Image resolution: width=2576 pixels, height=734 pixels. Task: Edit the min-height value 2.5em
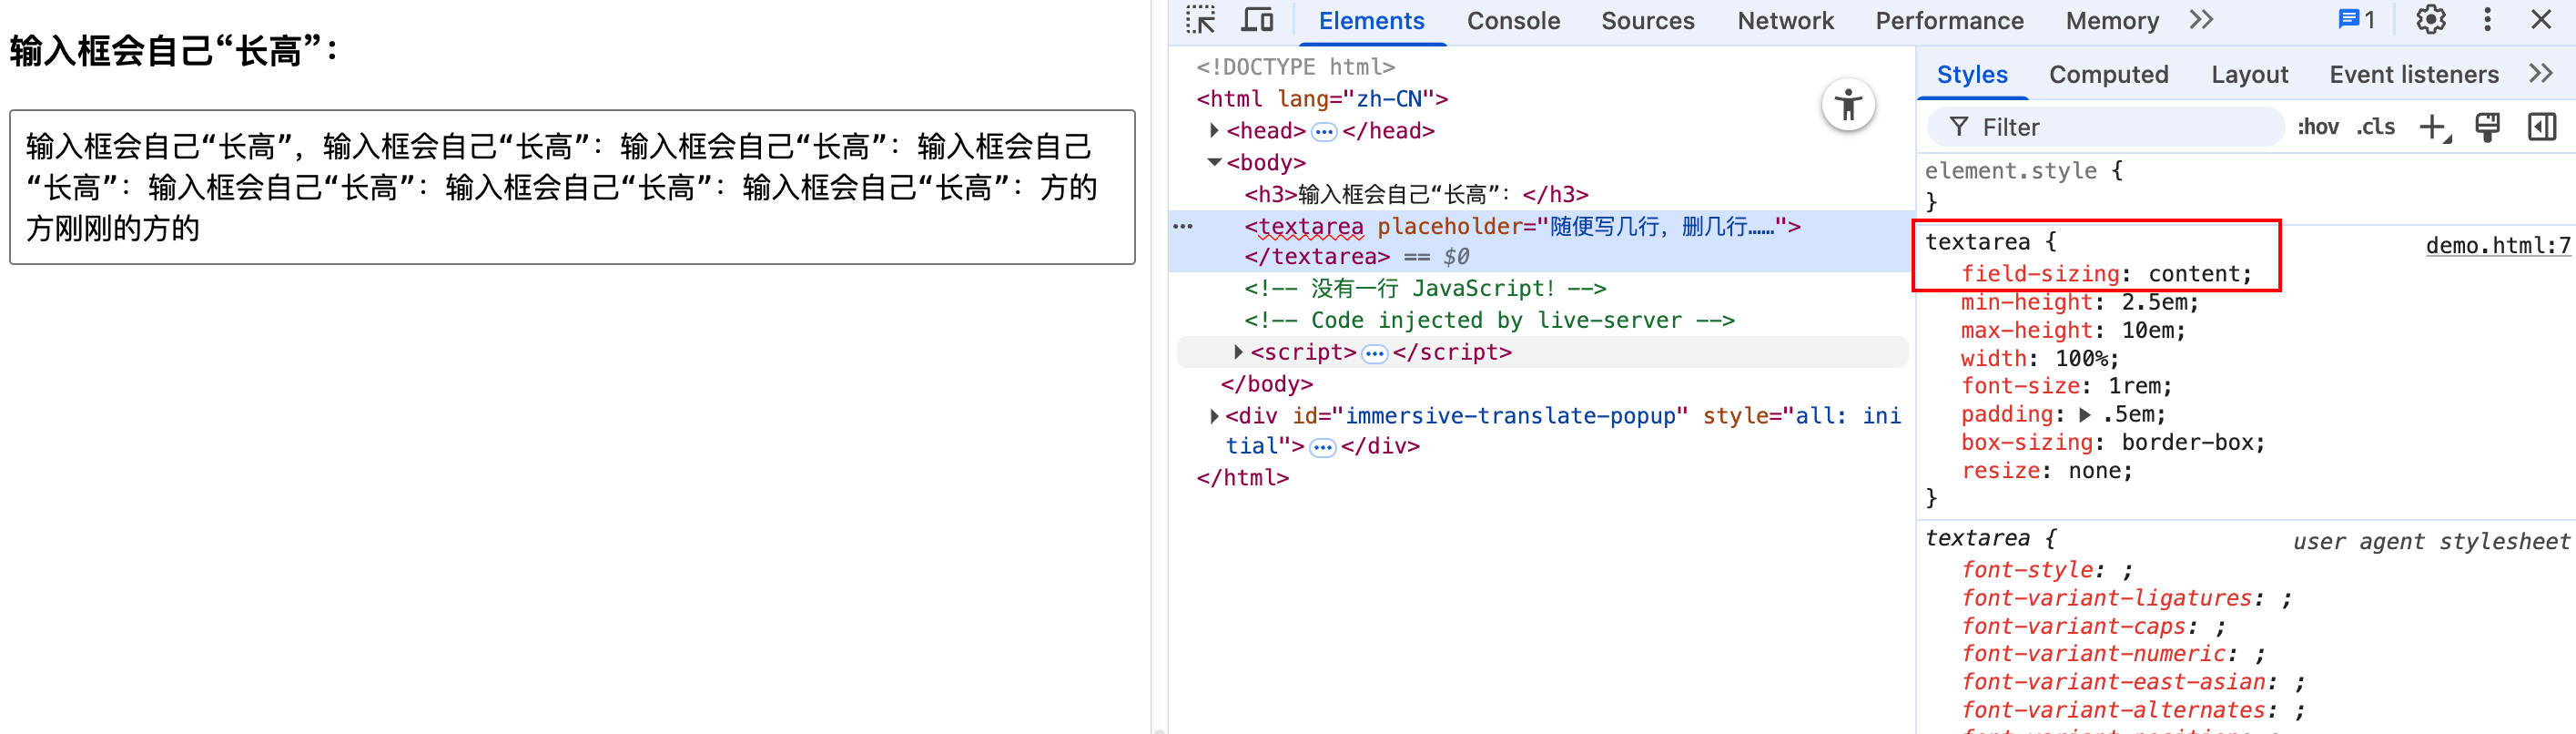pos(2154,302)
